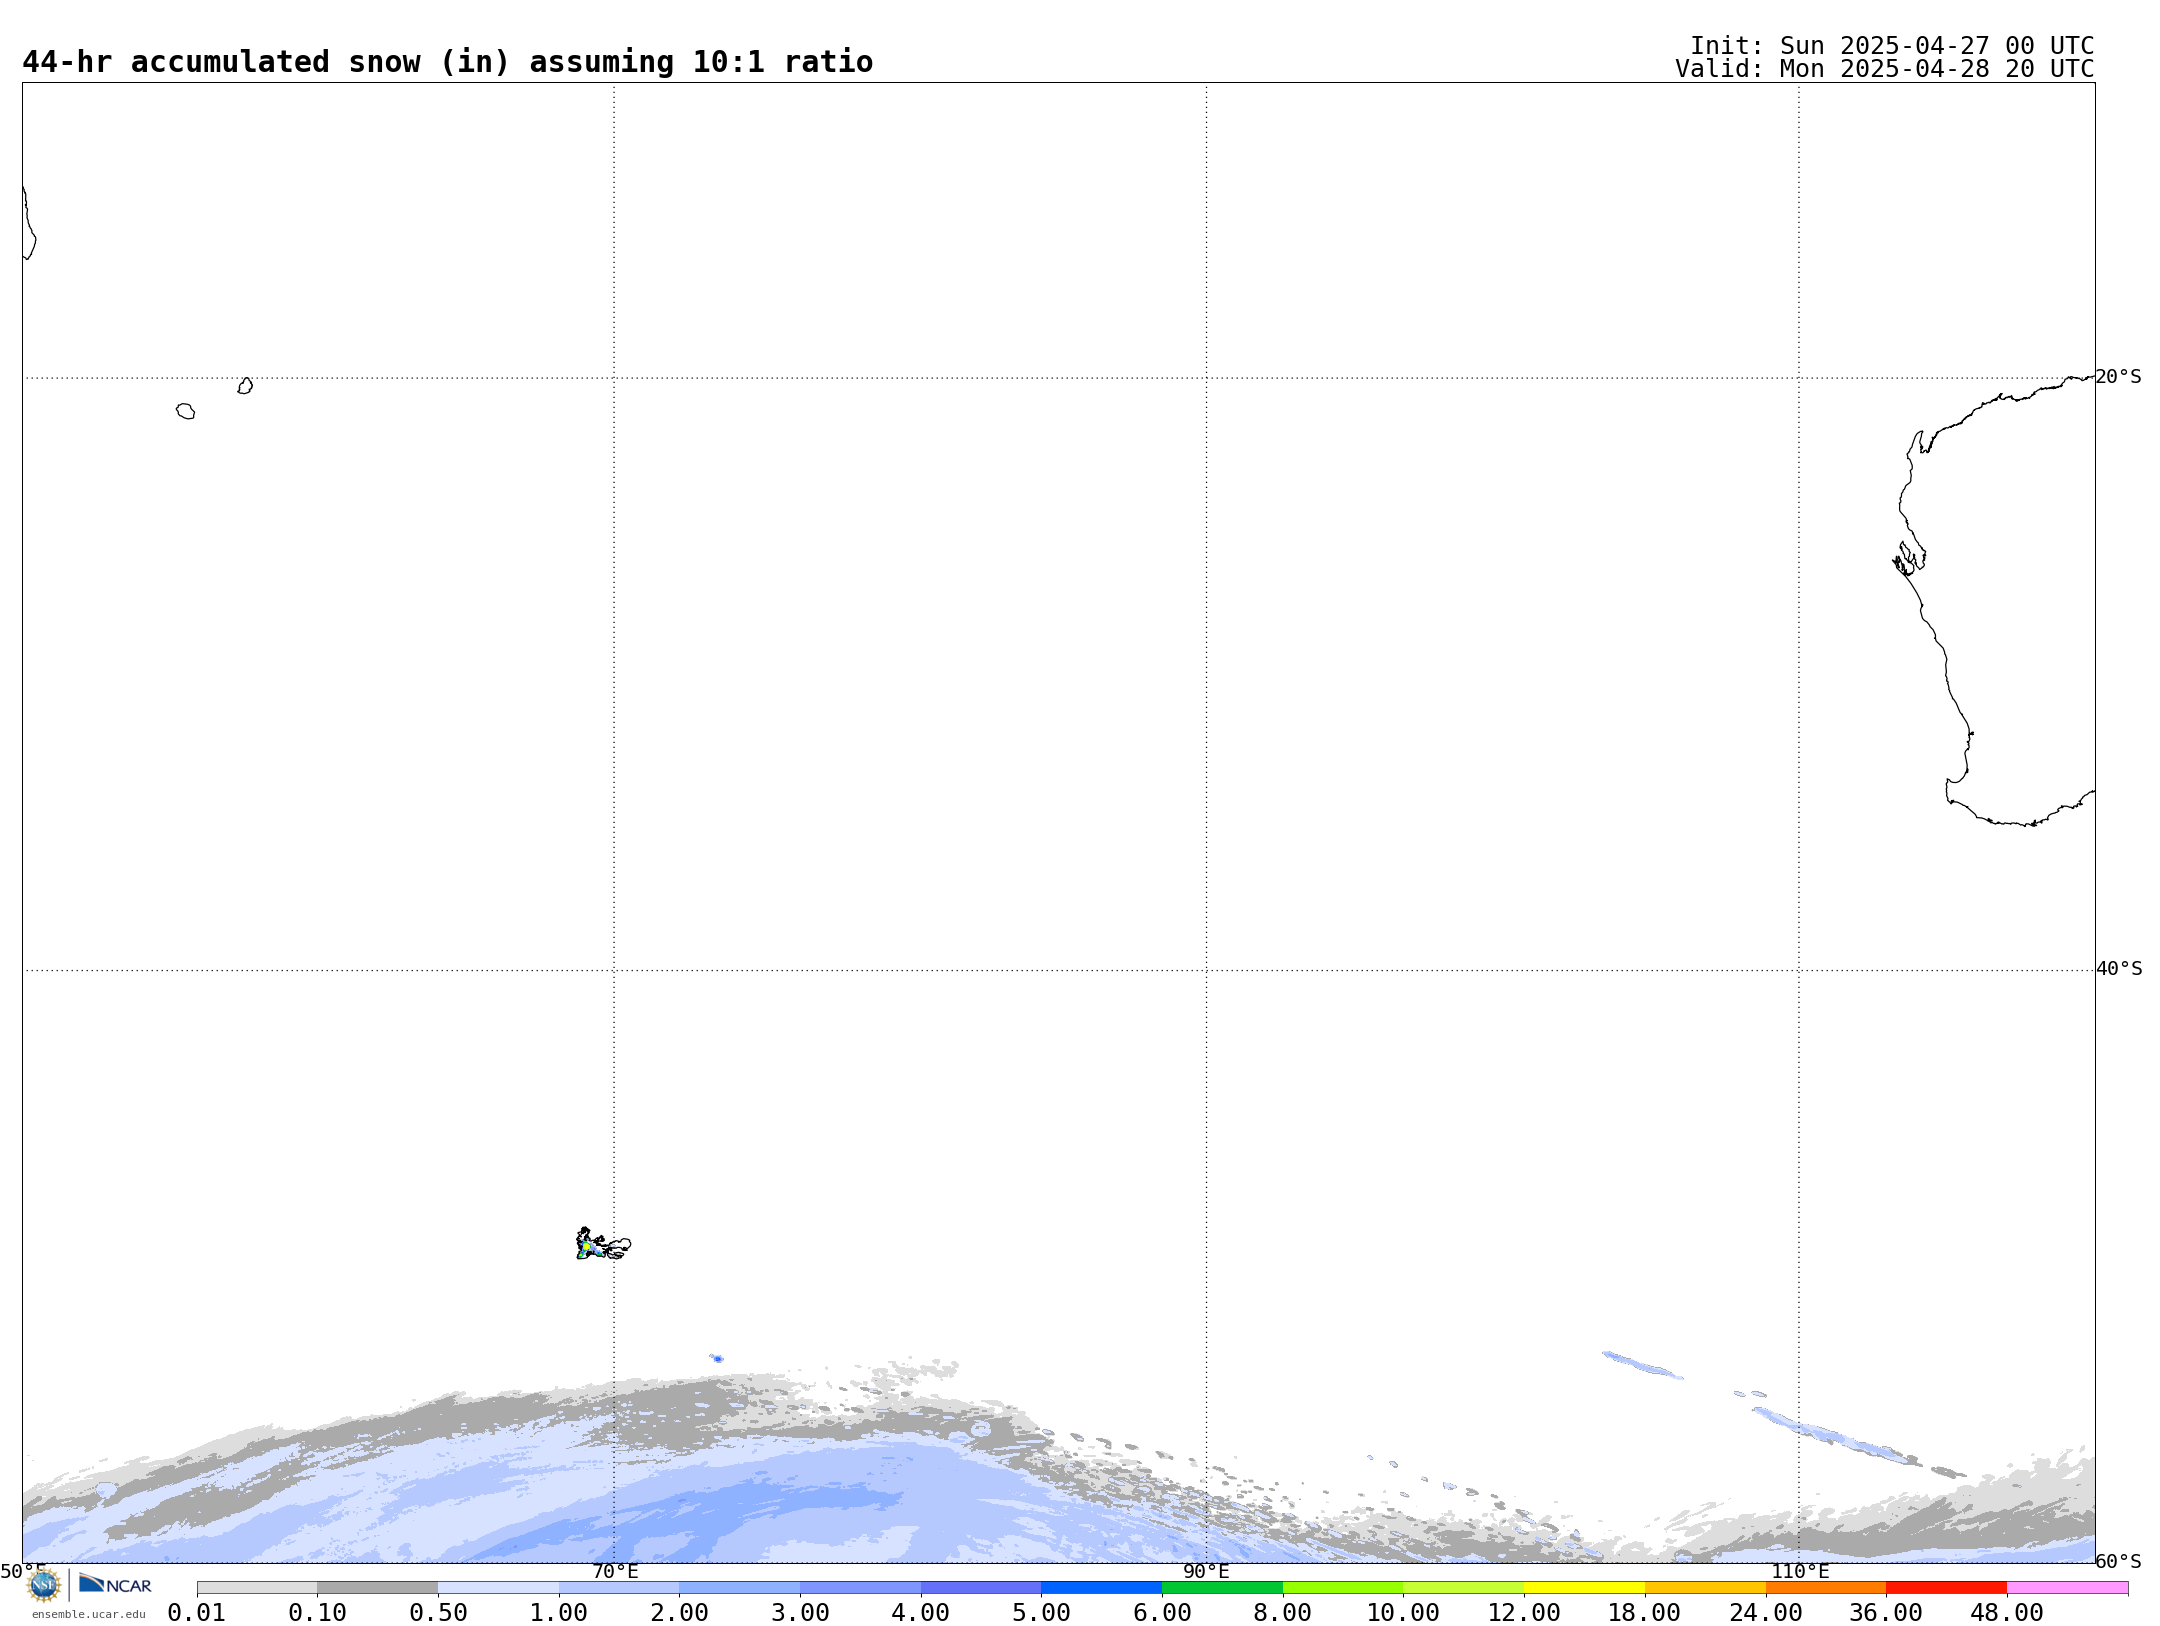Click the 5.00 colorbar tick value
The image size is (2160, 1626).
point(1042,1613)
